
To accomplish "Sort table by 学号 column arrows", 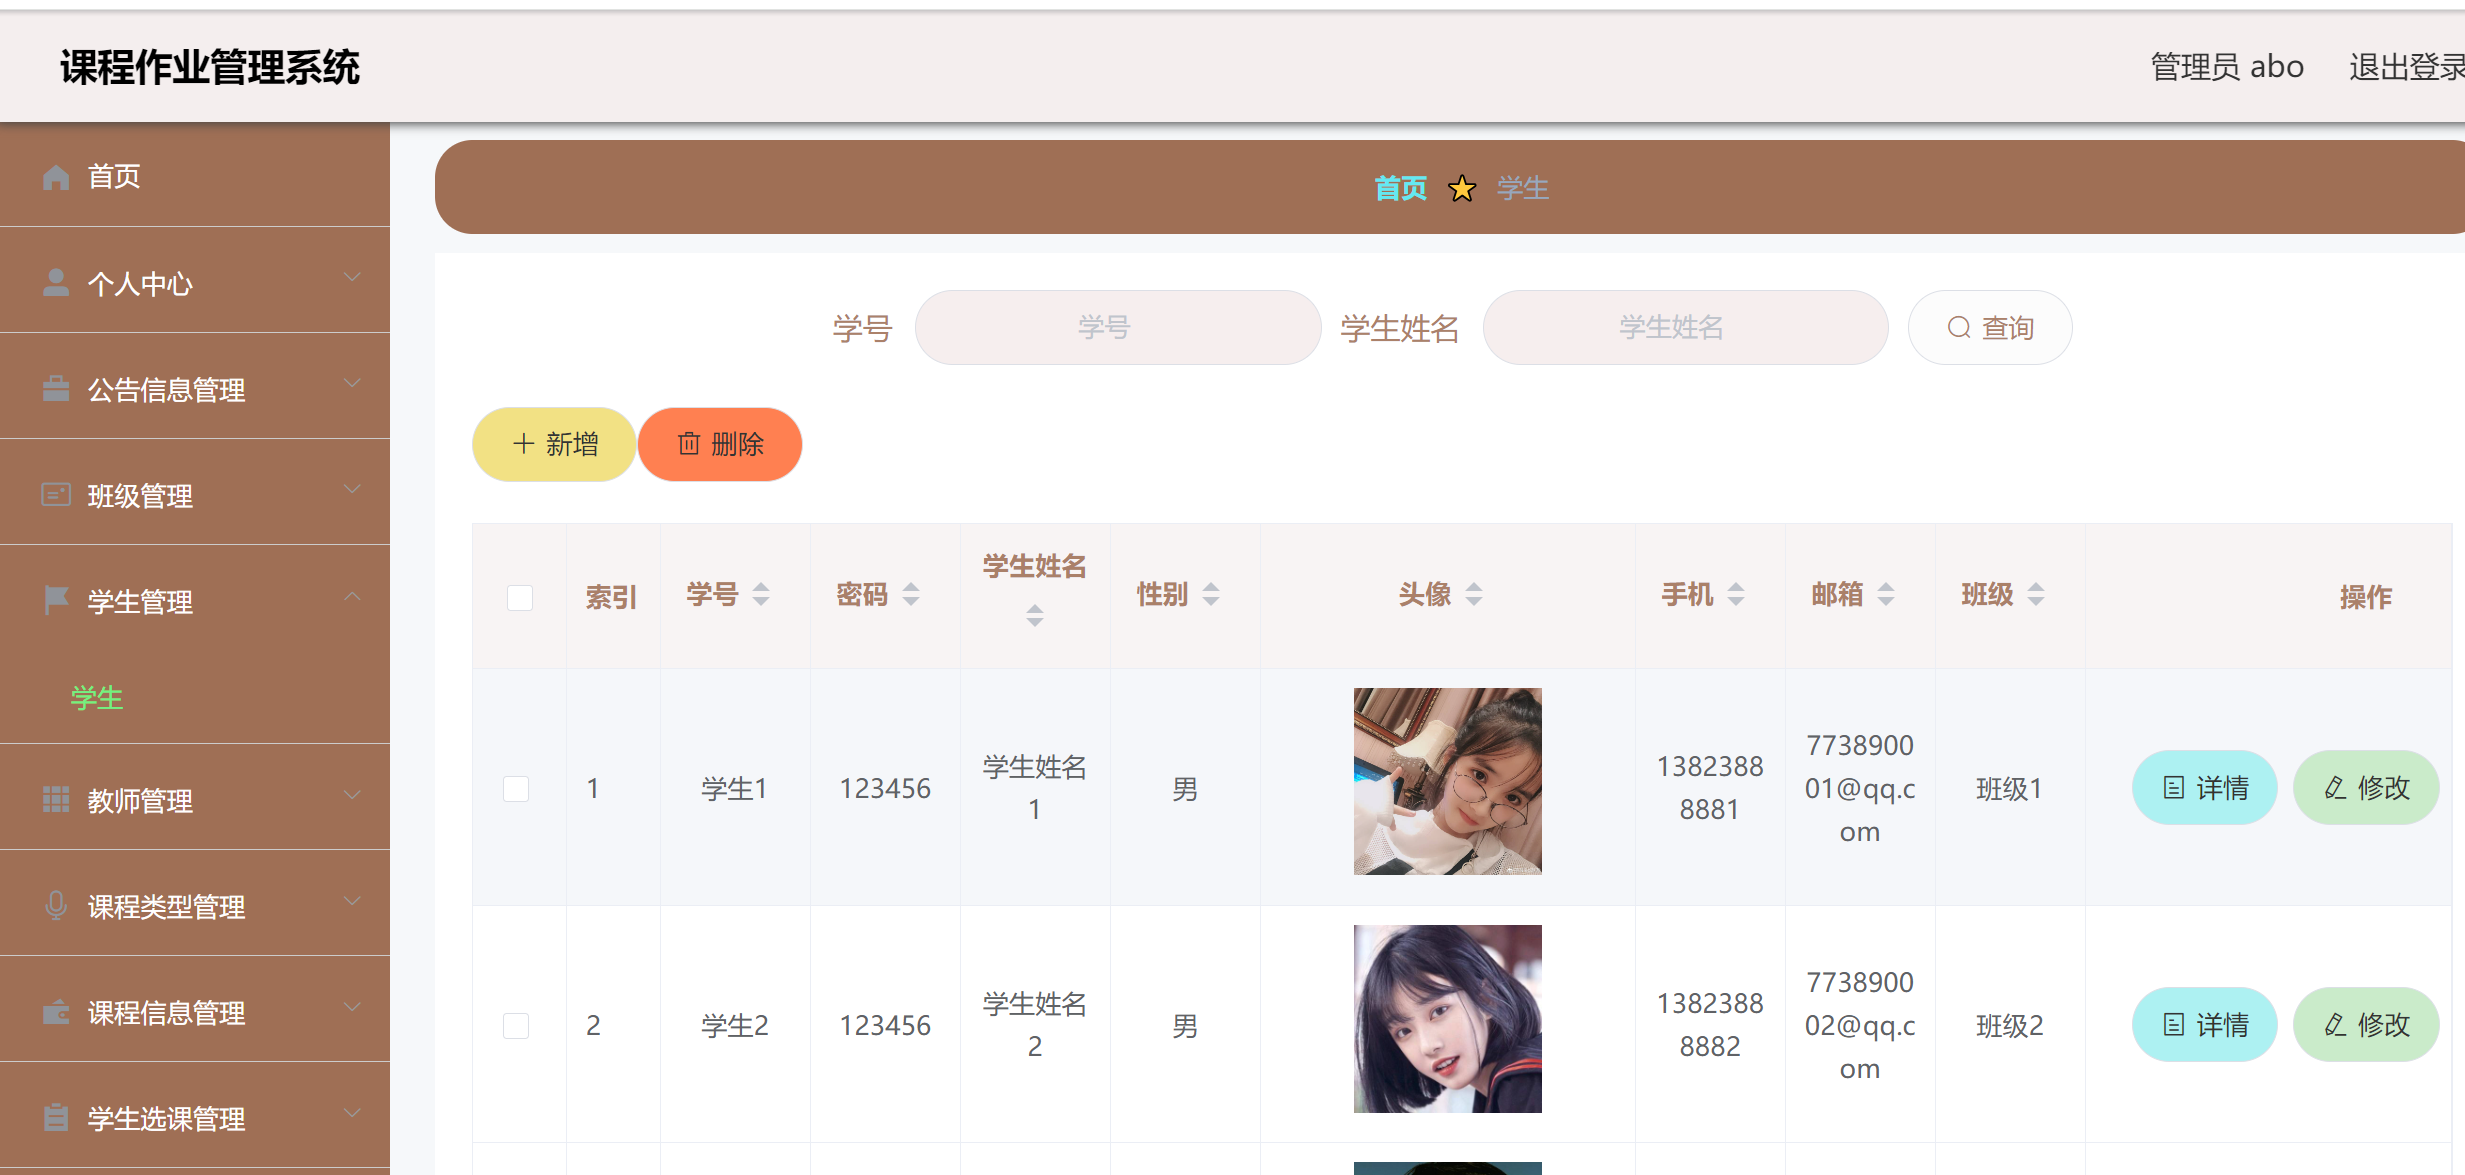I will coord(761,594).
